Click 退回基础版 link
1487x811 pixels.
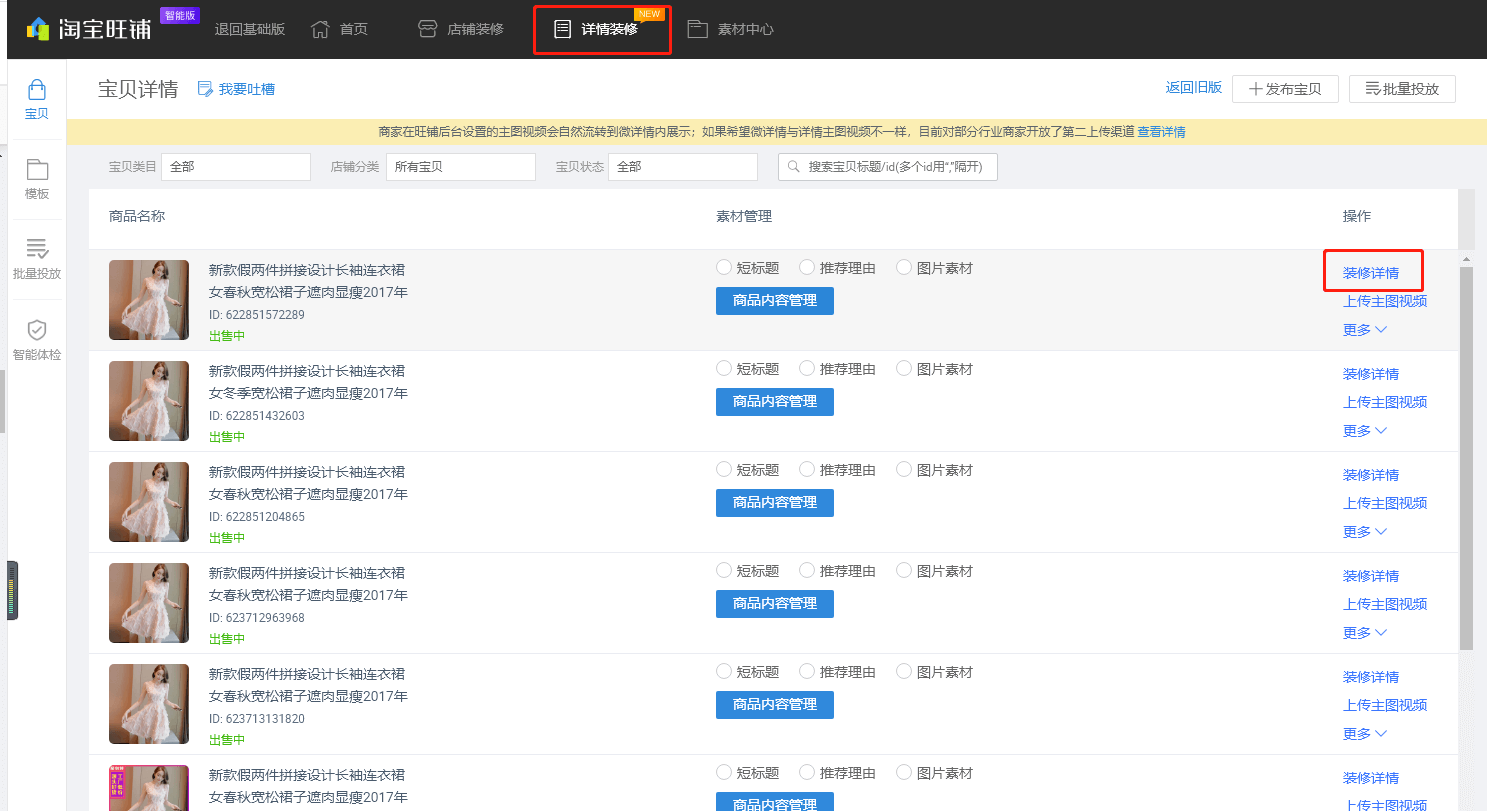(x=250, y=29)
